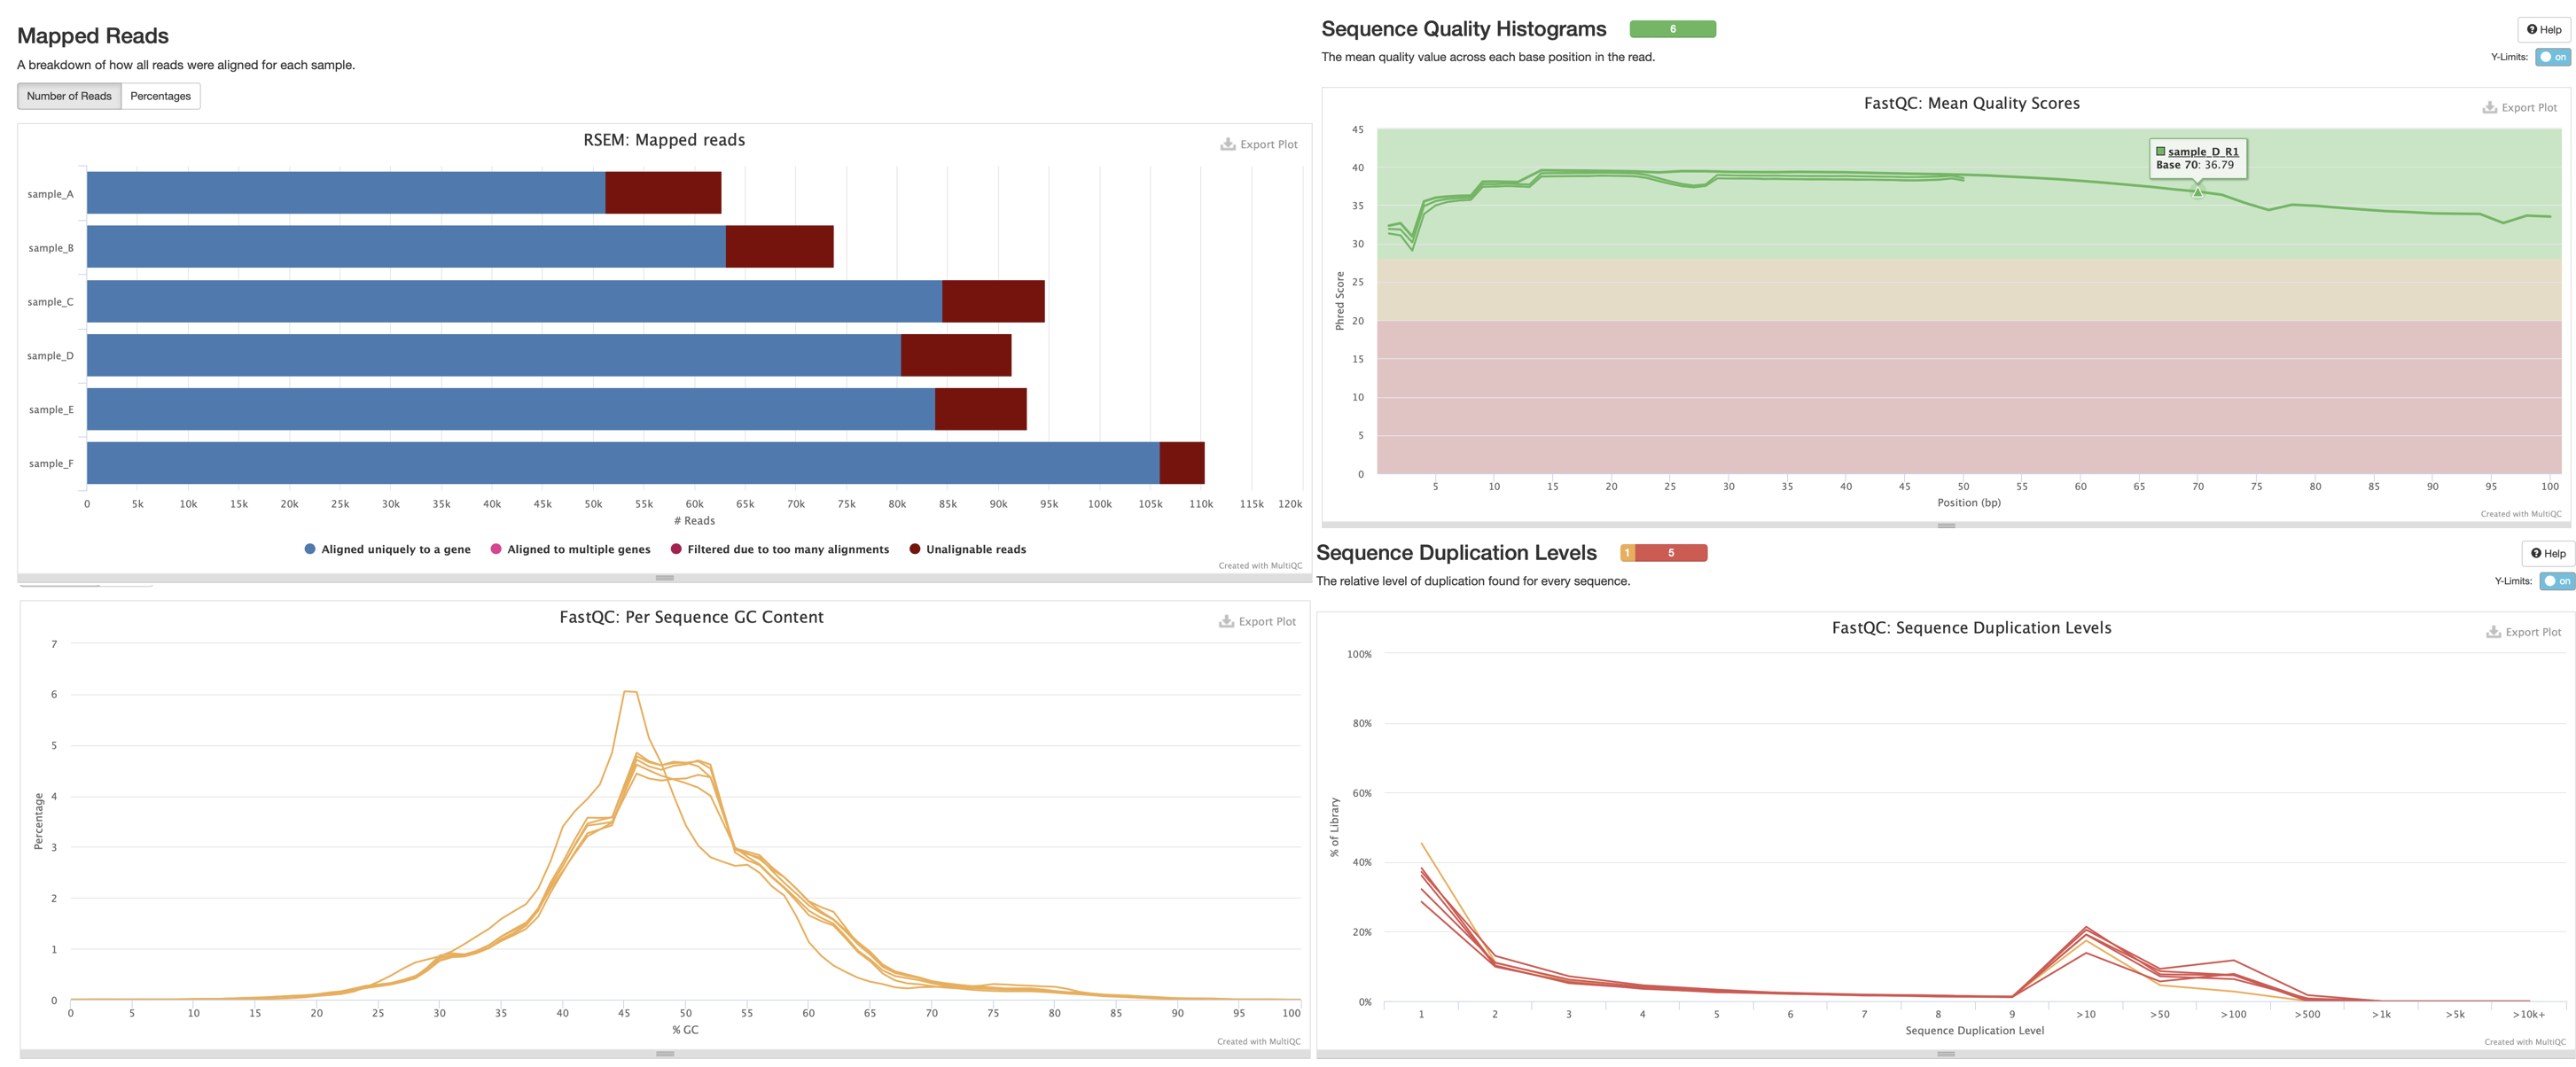Export the Sequence Duplication Levels plot

point(2523,632)
